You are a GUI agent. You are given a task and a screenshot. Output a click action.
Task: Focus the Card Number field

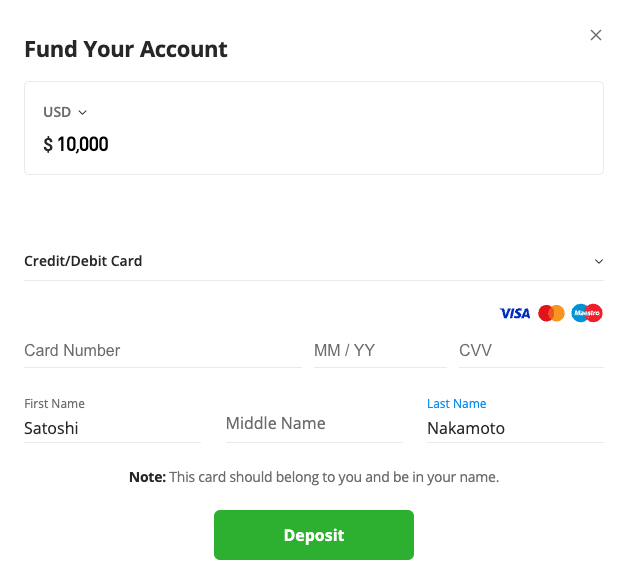click(162, 351)
